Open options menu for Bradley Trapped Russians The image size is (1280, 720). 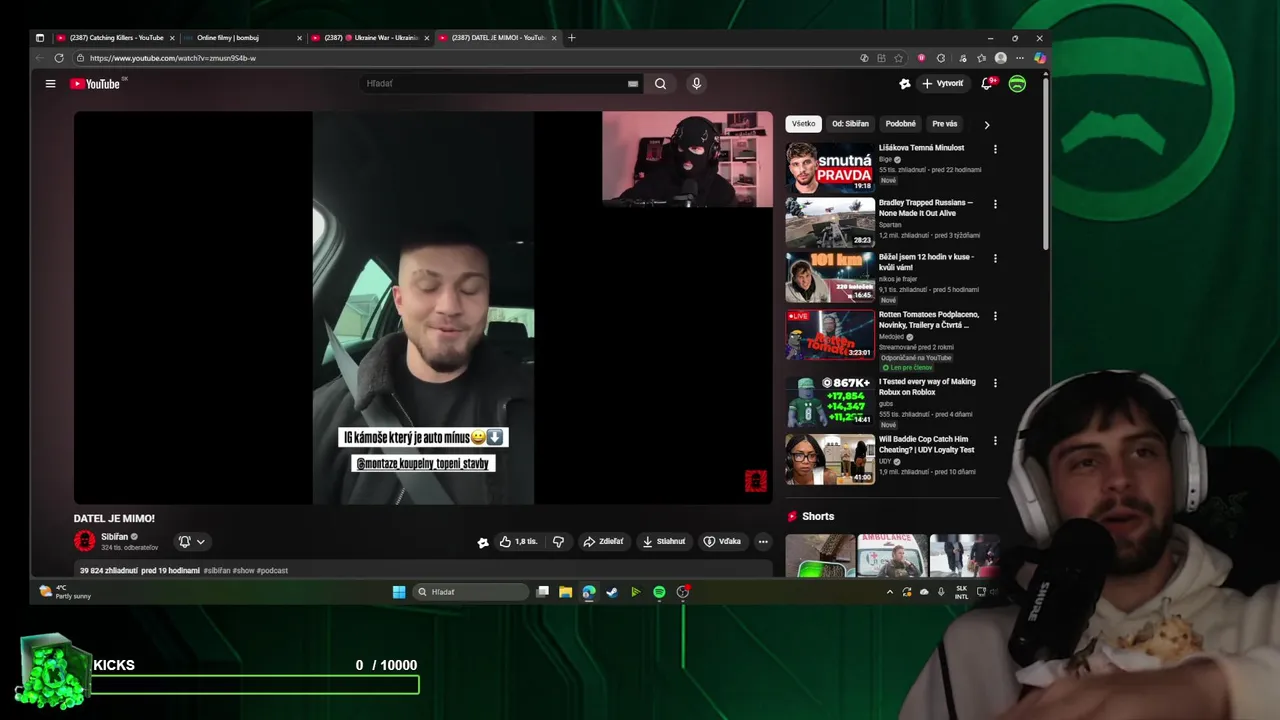tap(995, 204)
